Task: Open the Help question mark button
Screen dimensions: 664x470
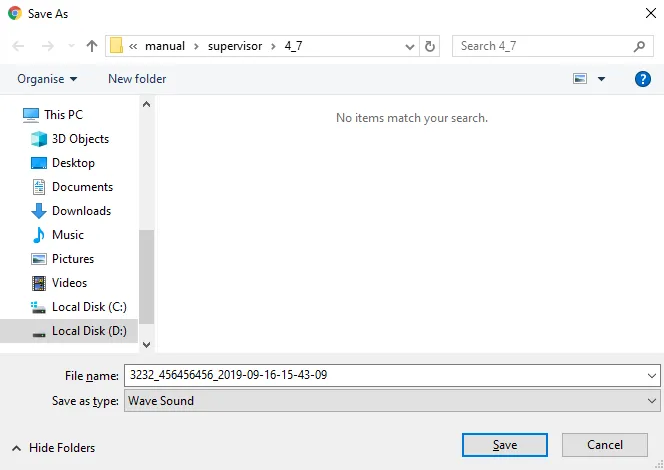Action: [642, 79]
